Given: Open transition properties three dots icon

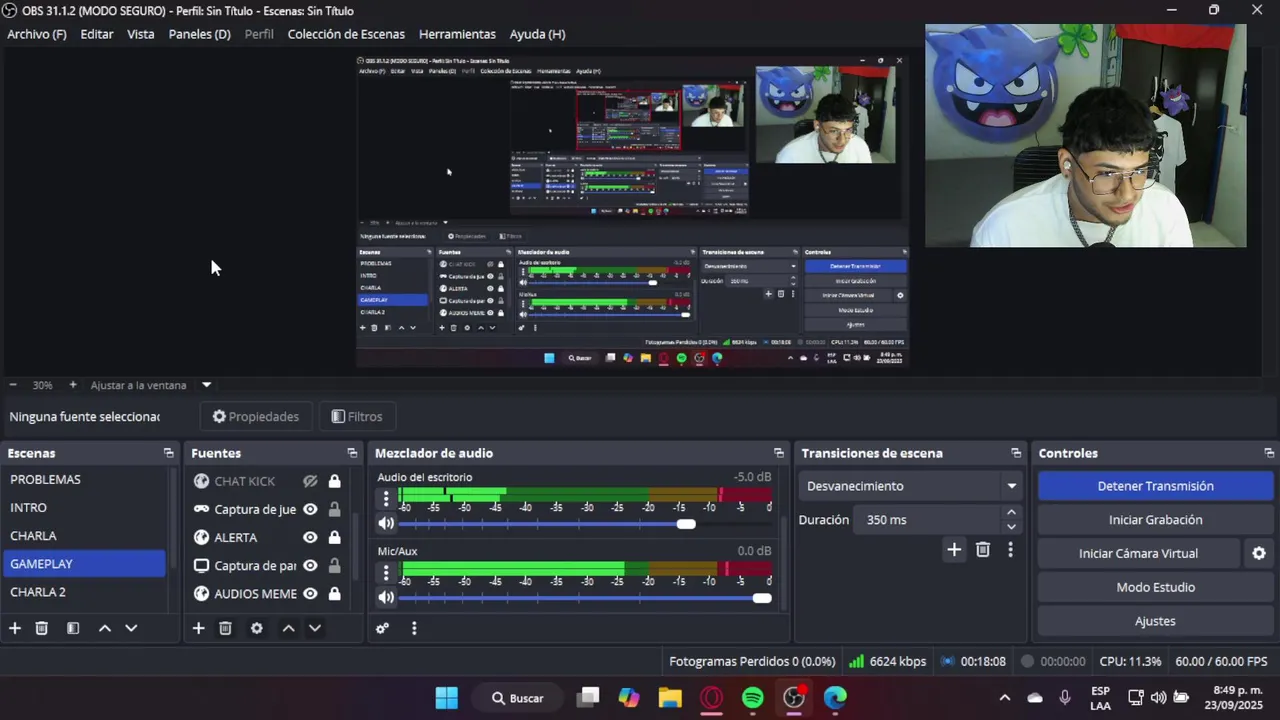Looking at the screenshot, I should point(1010,549).
